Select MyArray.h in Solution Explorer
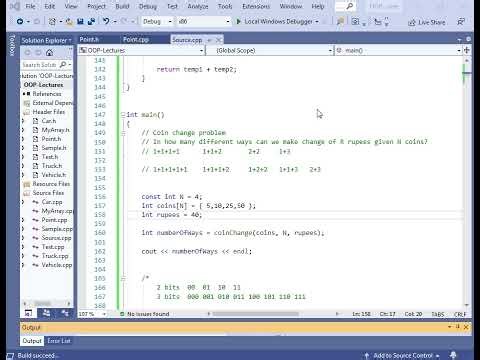The width and height of the screenshot is (480, 360). [55, 130]
